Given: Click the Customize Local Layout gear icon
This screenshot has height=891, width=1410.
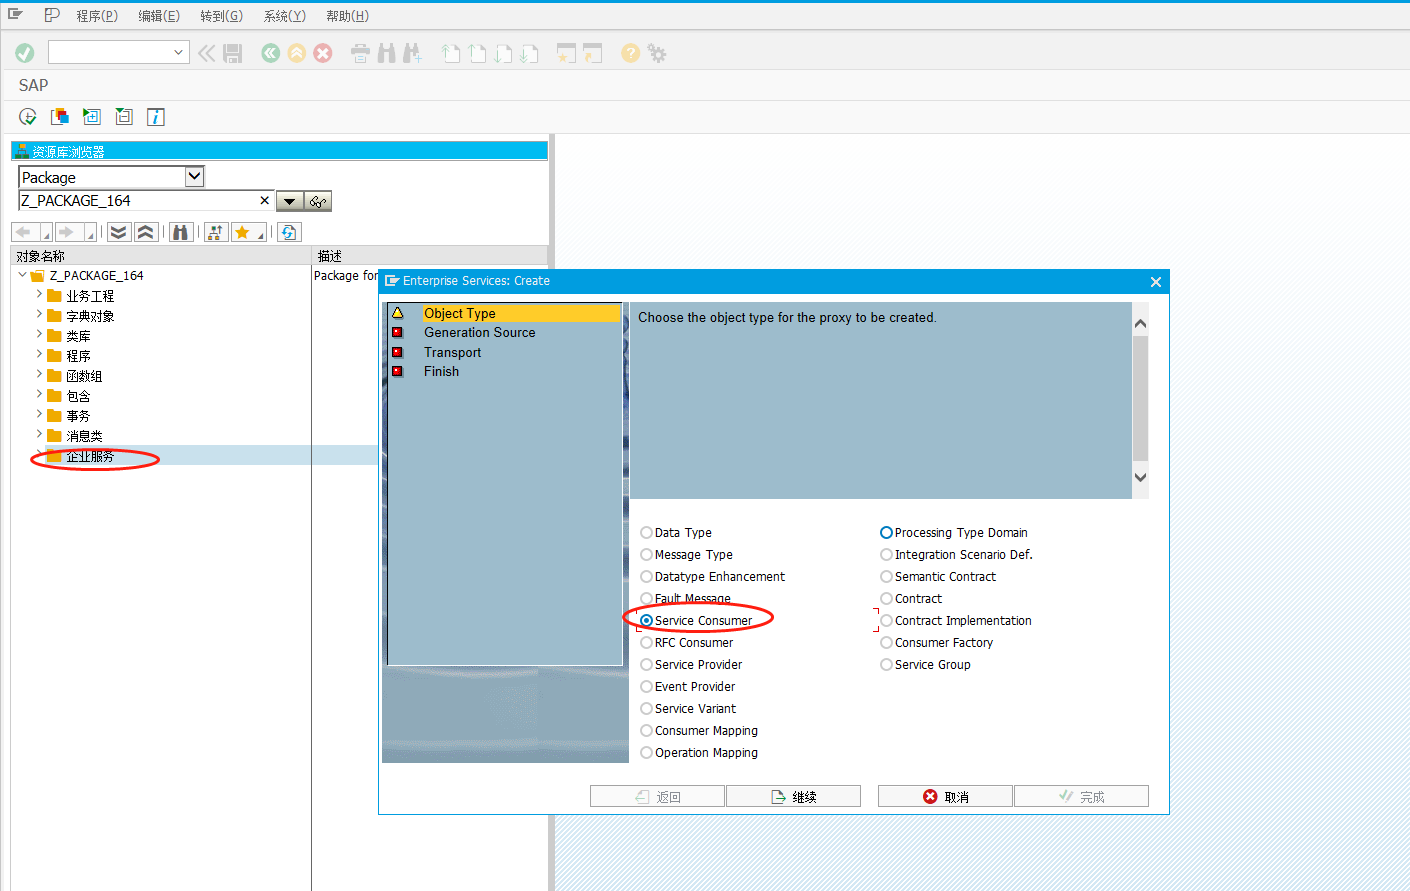Looking at the screenshot, I should 657,53.
